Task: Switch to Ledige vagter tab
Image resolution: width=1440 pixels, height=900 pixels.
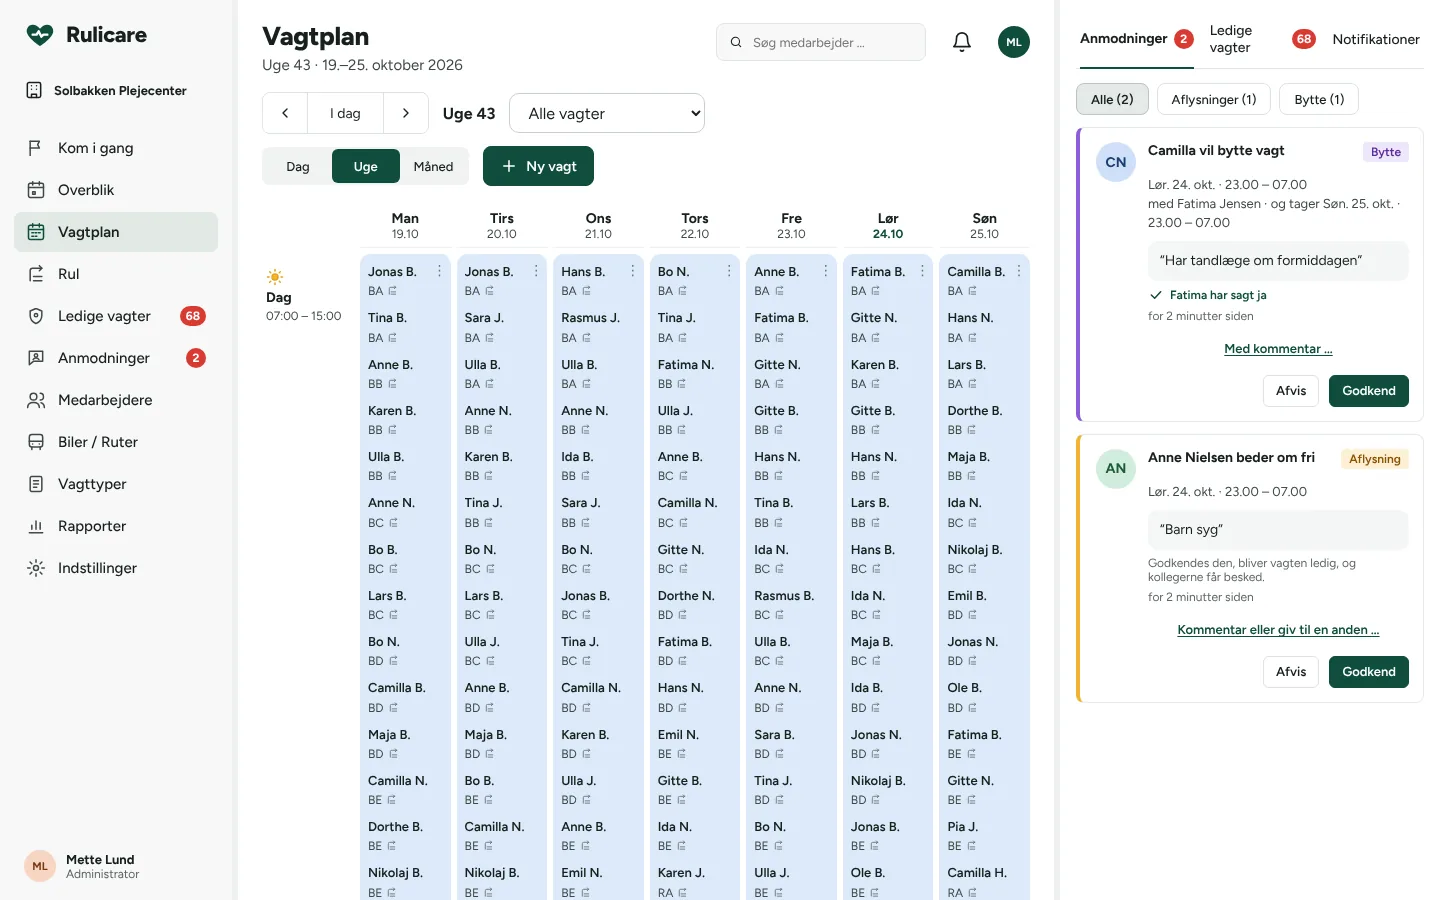Action: click(x=1261, y=39)
